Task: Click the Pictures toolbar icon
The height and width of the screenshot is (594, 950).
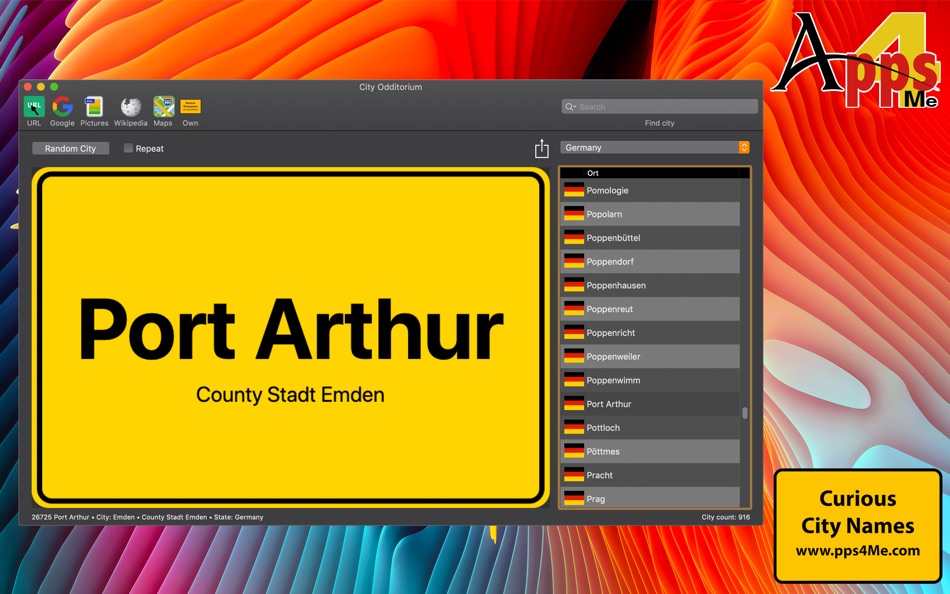Action: 94,107
